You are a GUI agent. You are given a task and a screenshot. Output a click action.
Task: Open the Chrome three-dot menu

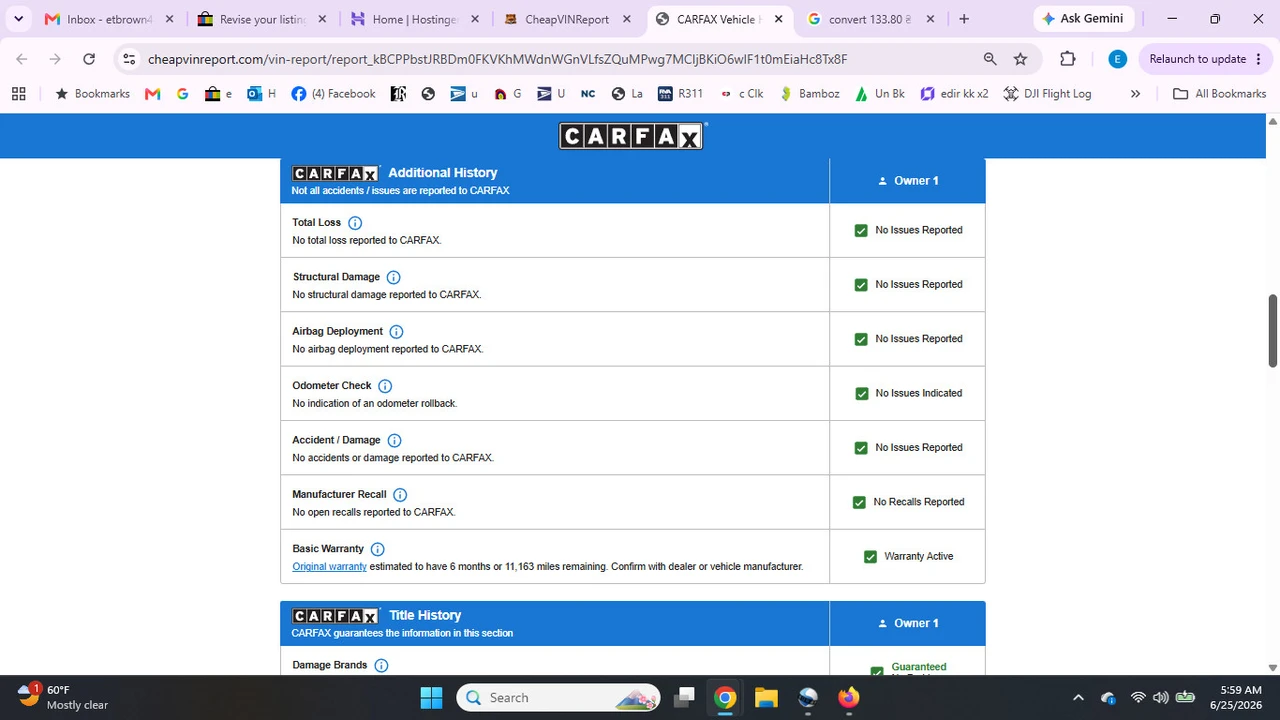tap(1258, 59)
